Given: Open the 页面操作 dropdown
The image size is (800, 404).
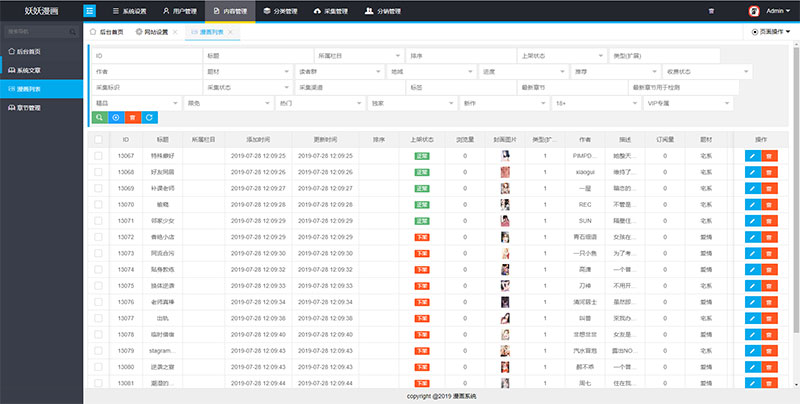Looking at the screenshot, I should coord(774,32).
